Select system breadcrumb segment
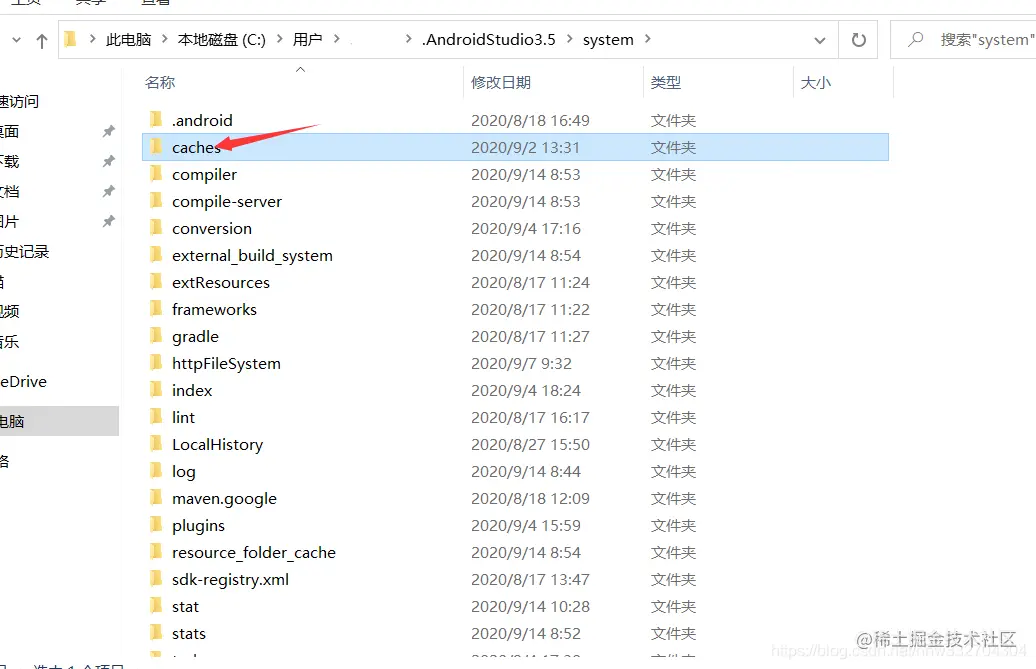The image size is (1036, 669). pos(608,40)
